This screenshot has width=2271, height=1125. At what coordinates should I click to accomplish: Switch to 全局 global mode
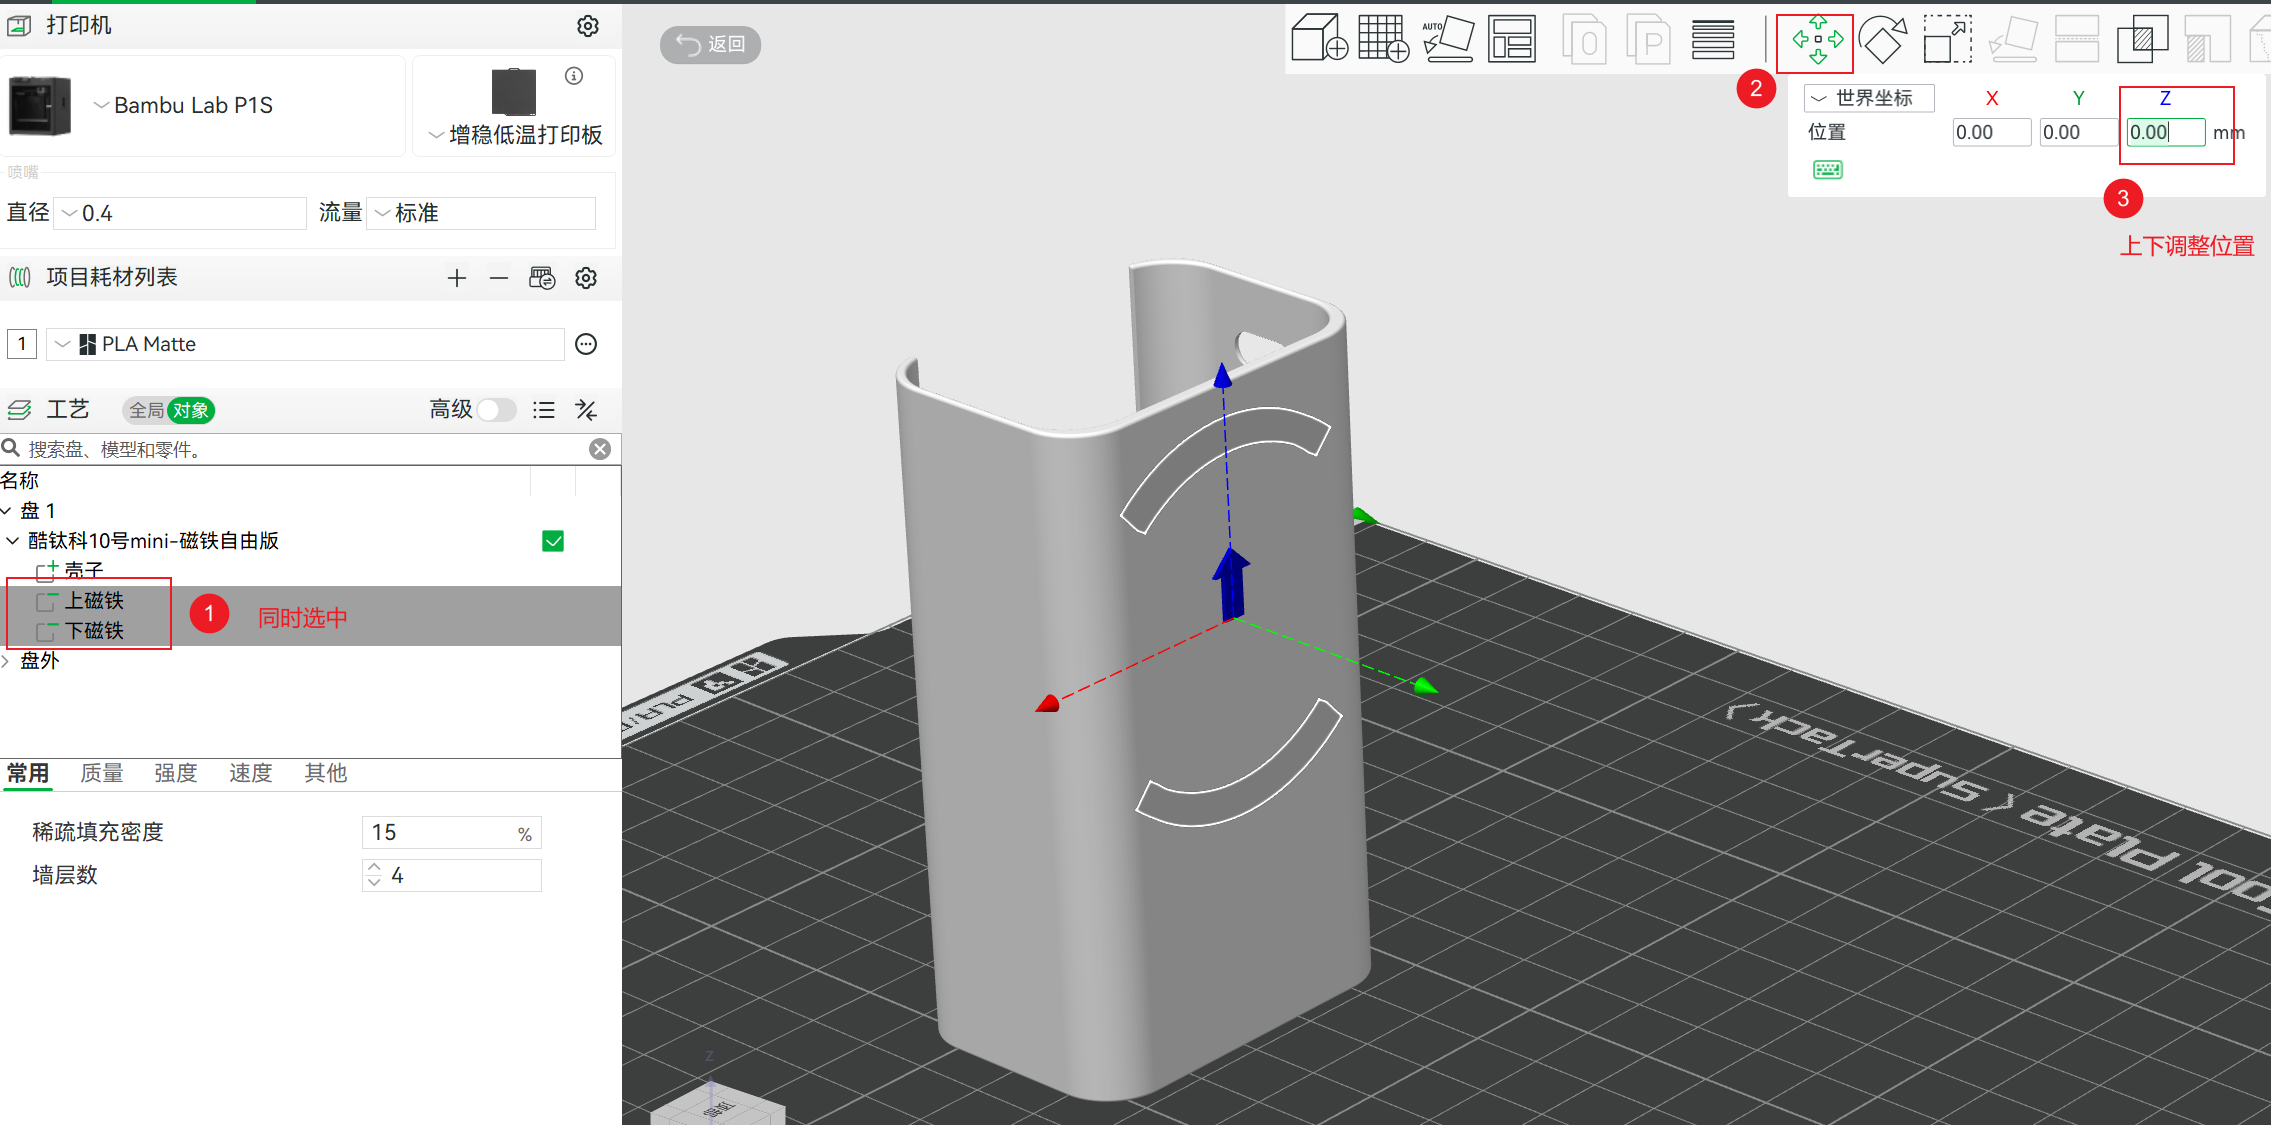(146, 410)
